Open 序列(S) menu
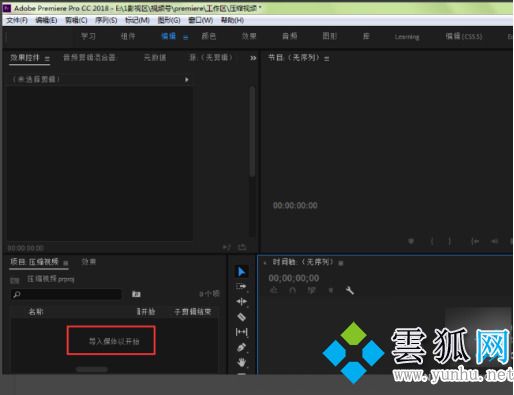514x395 pixels. (106, 20)
